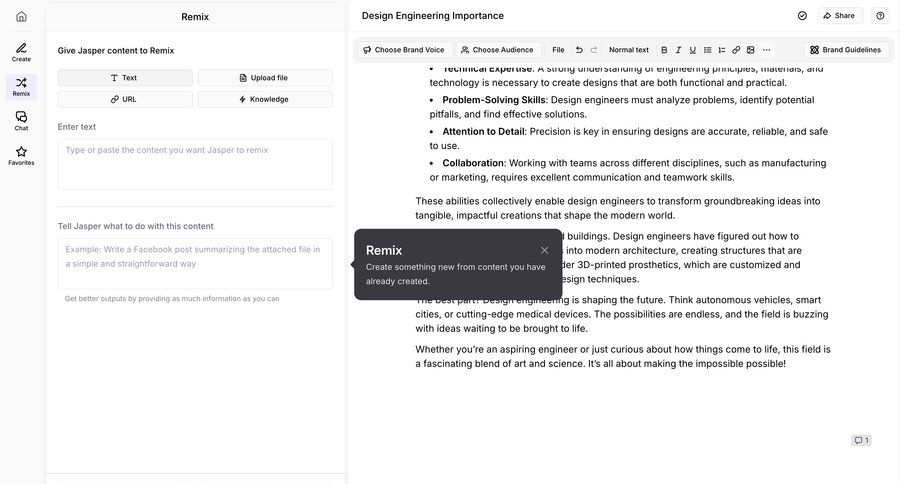Select the Text content source button

[125, 78]
